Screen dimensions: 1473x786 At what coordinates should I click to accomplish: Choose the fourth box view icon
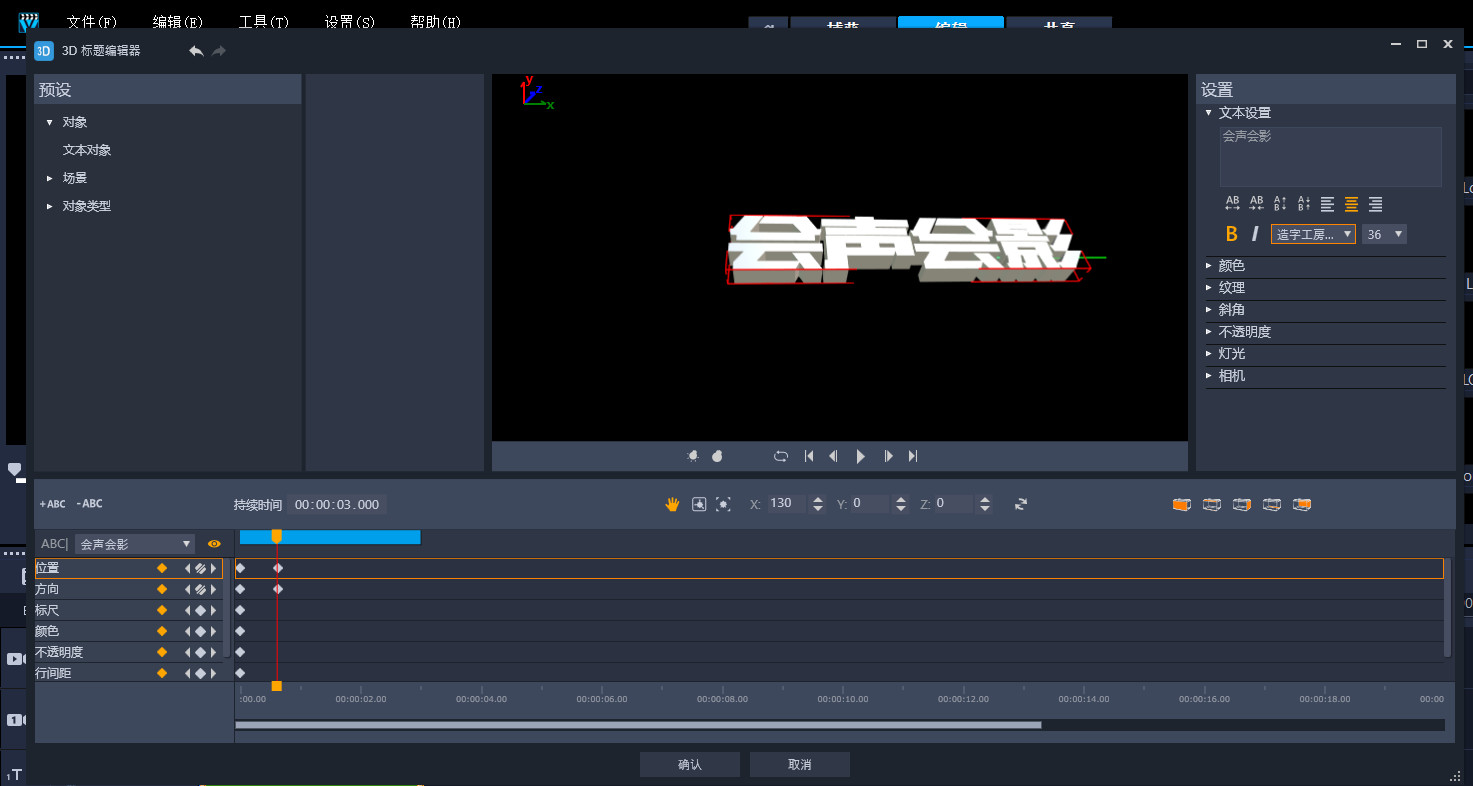coord(1272,504)
